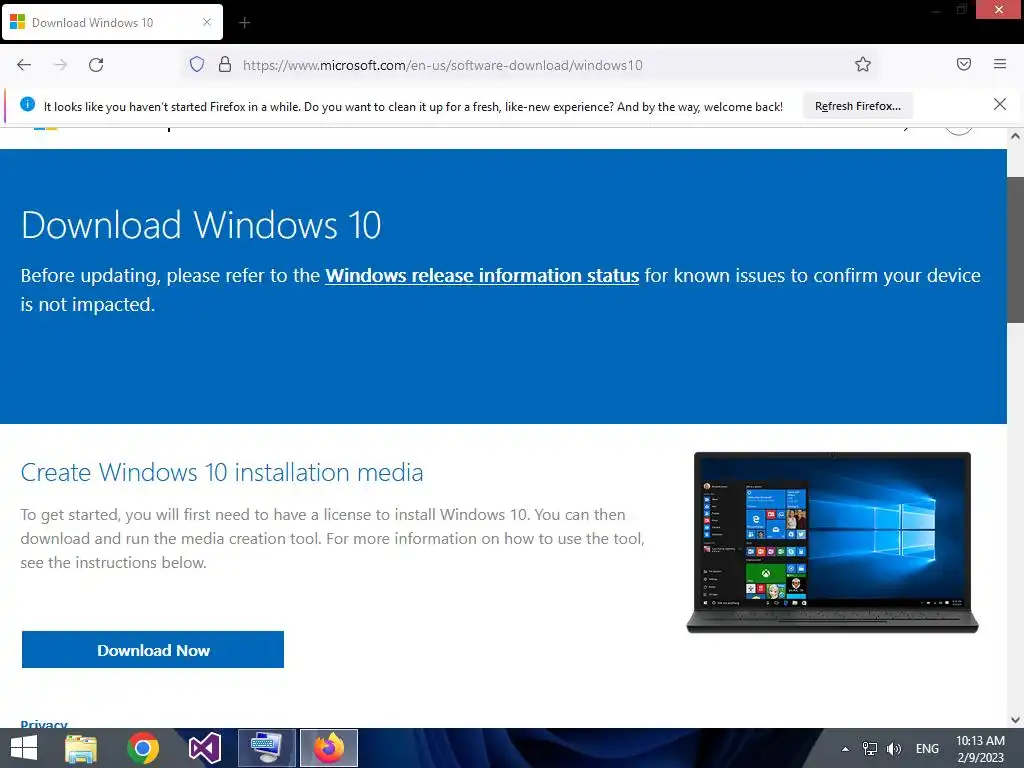1024x768 pixels.
Task: Reload the current page
Action: point(96,65)
